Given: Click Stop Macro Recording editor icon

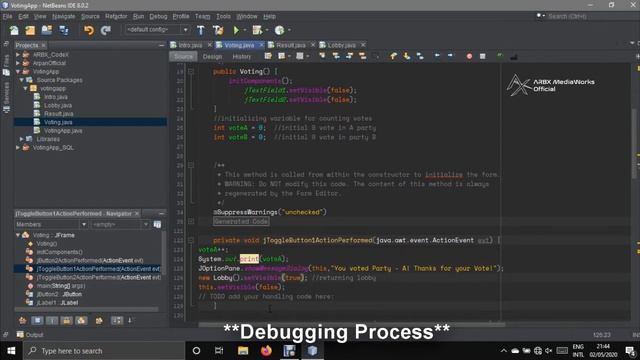Looking at the screenshot, I should (x=482, y=56).
